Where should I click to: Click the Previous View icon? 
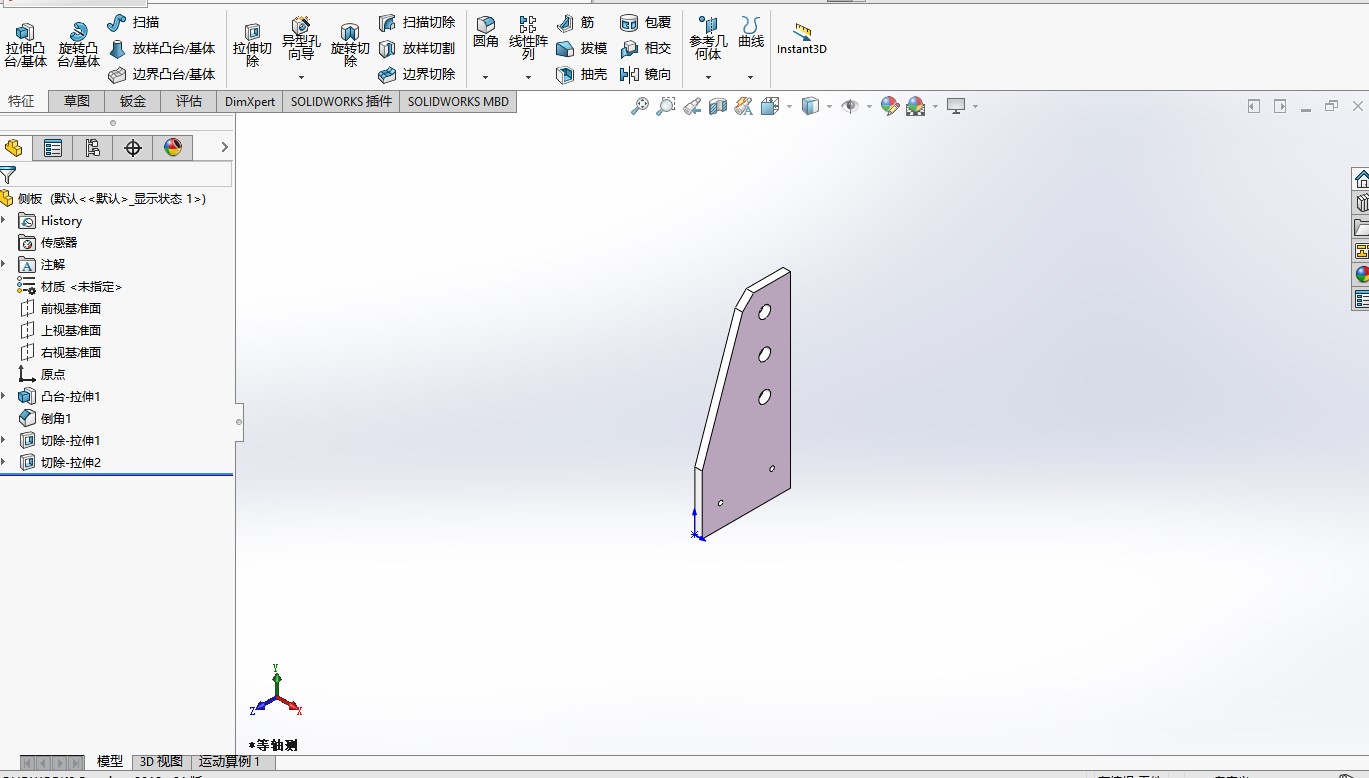click(692, 106)
